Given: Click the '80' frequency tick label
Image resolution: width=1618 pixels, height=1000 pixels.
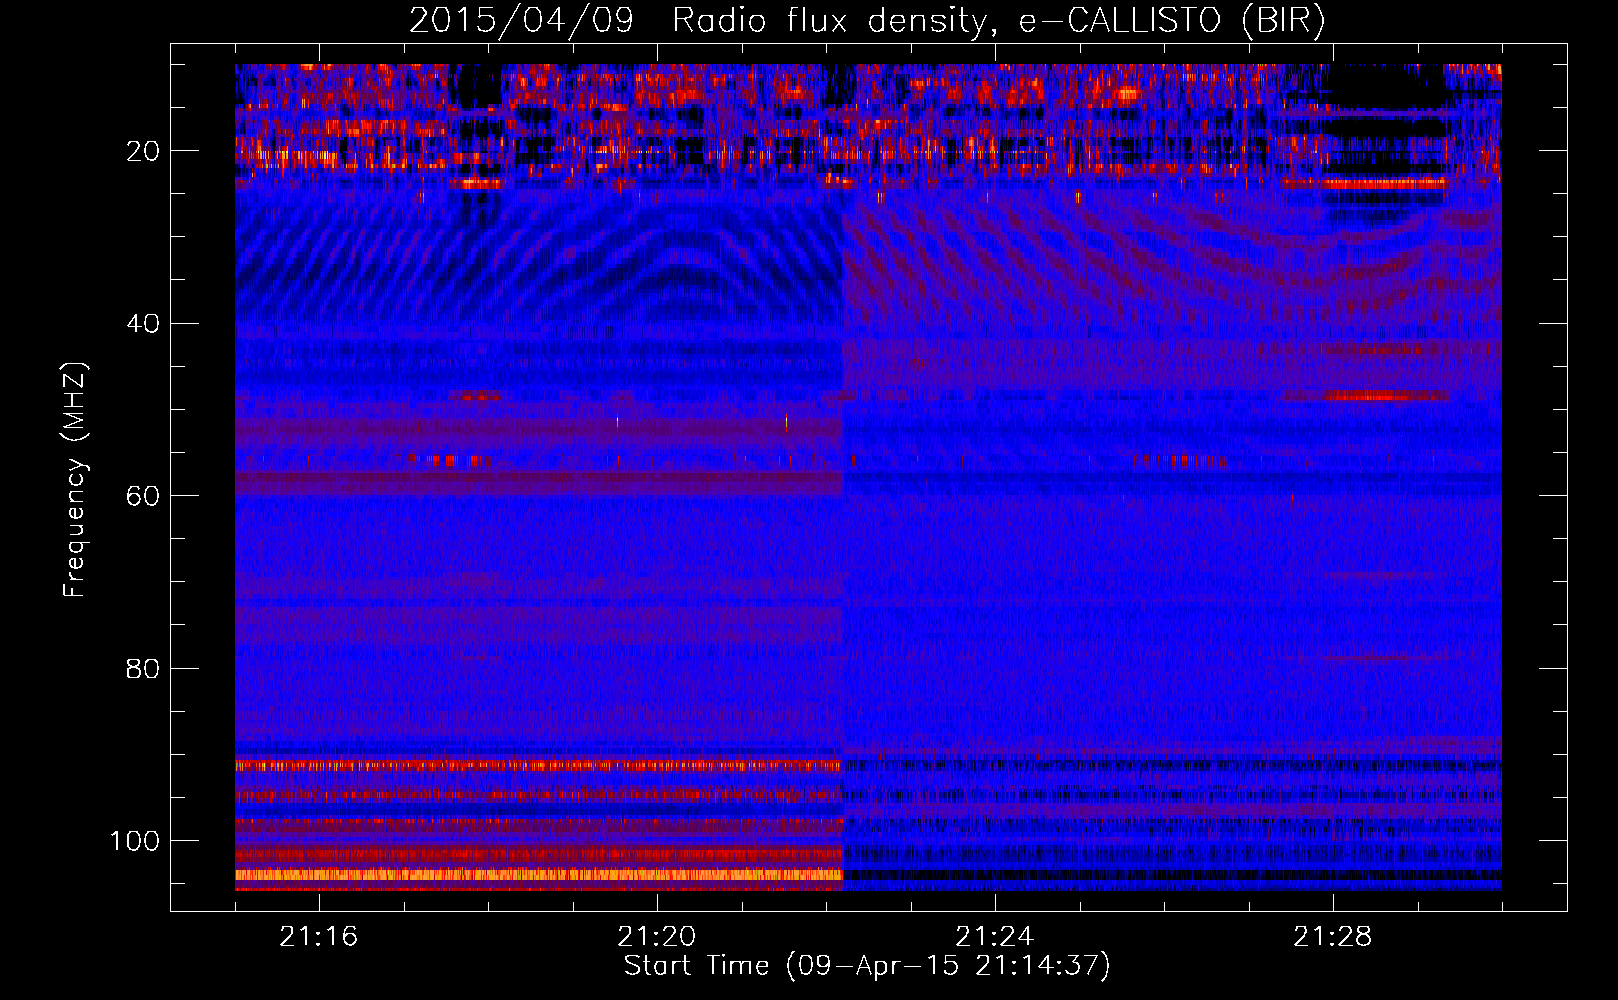Looking at the screenshot, I should [x=143, y=668].
